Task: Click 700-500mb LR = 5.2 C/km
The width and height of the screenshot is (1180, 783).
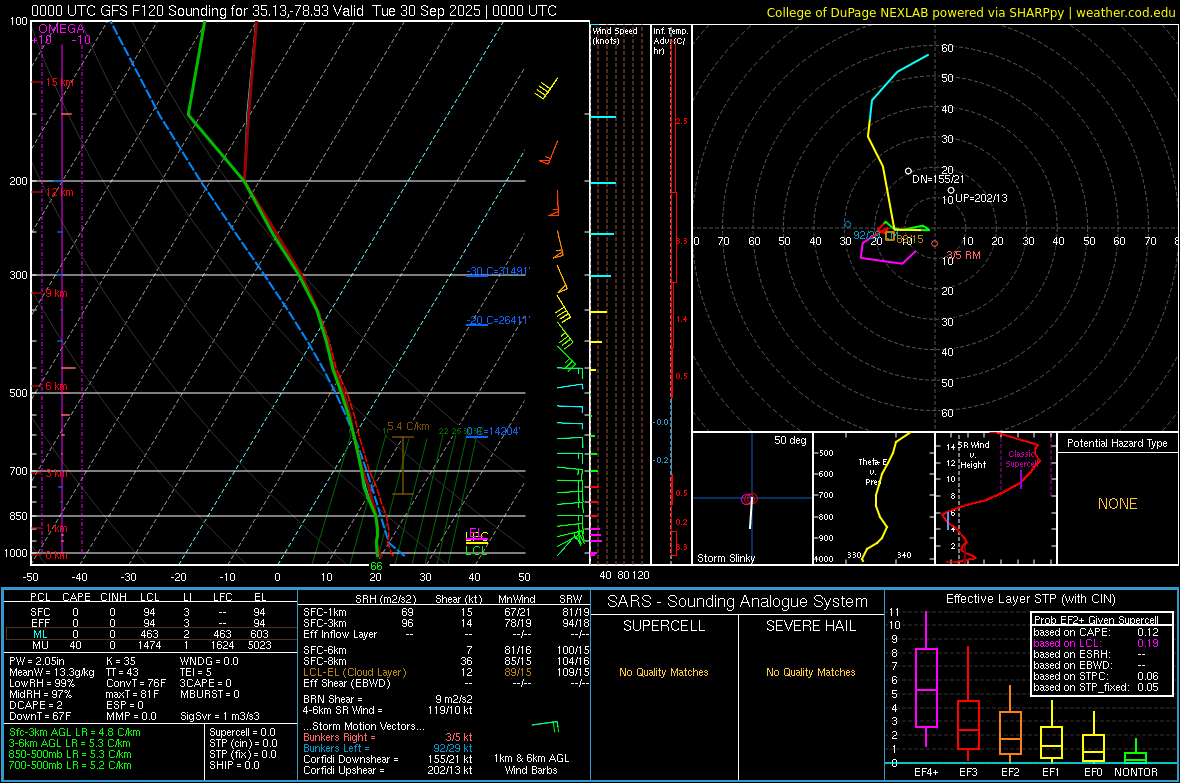Action: click(x=71, y=765)
